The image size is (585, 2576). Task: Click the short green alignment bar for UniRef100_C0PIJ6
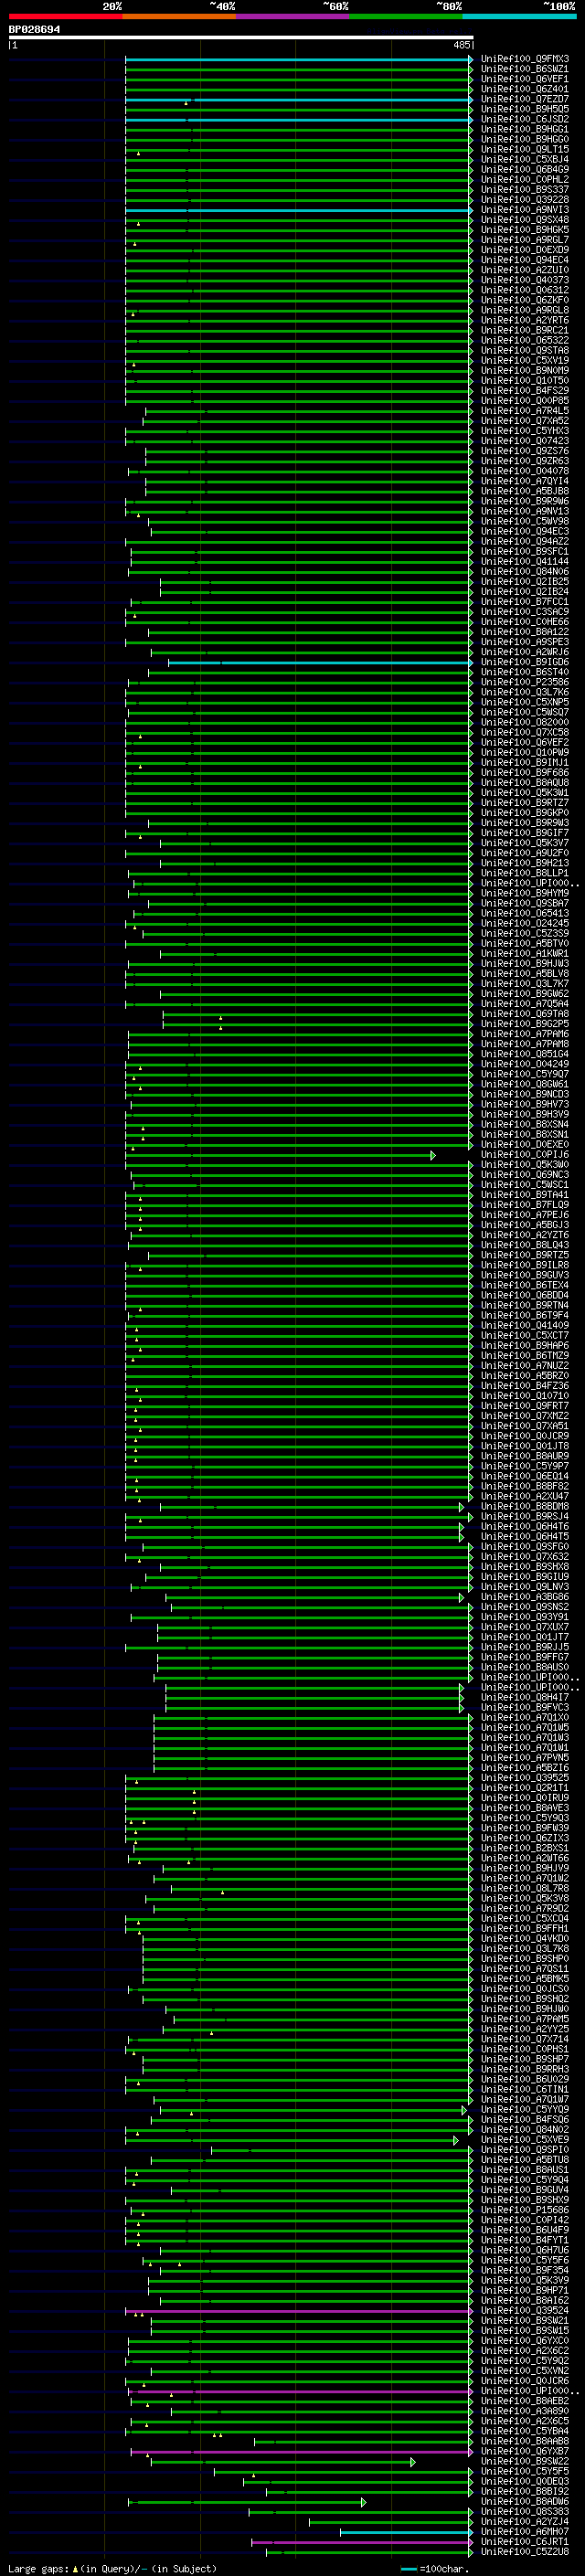click(280, 1155)
